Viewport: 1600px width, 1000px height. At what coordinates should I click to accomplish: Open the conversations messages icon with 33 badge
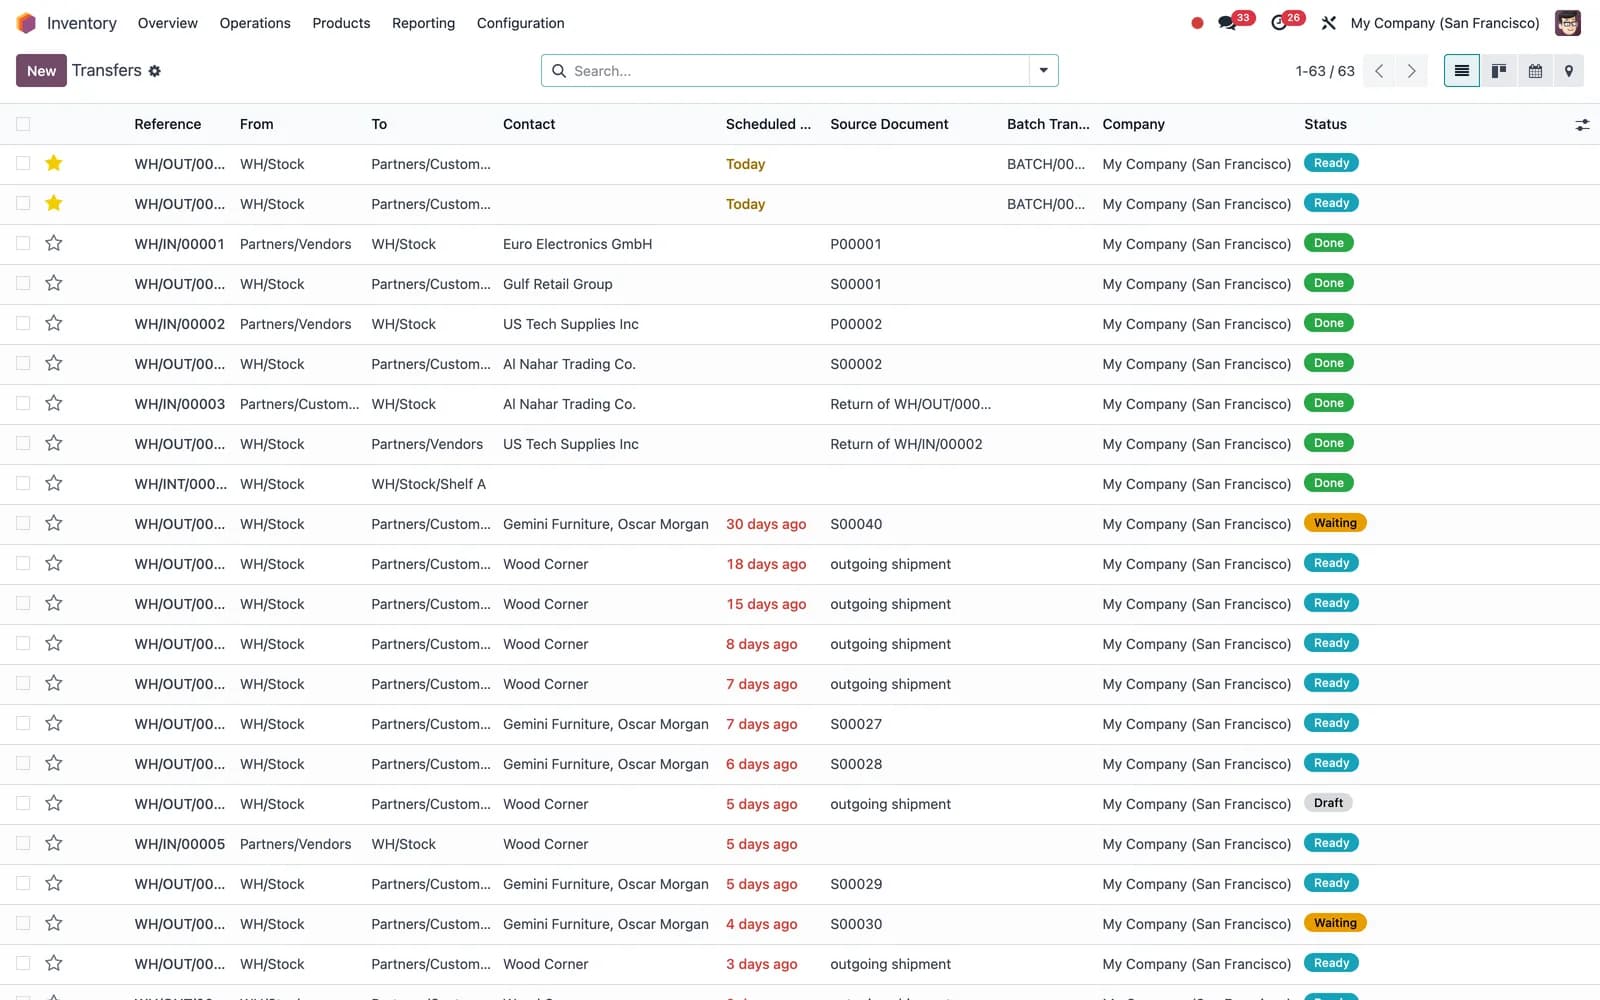1227,23
